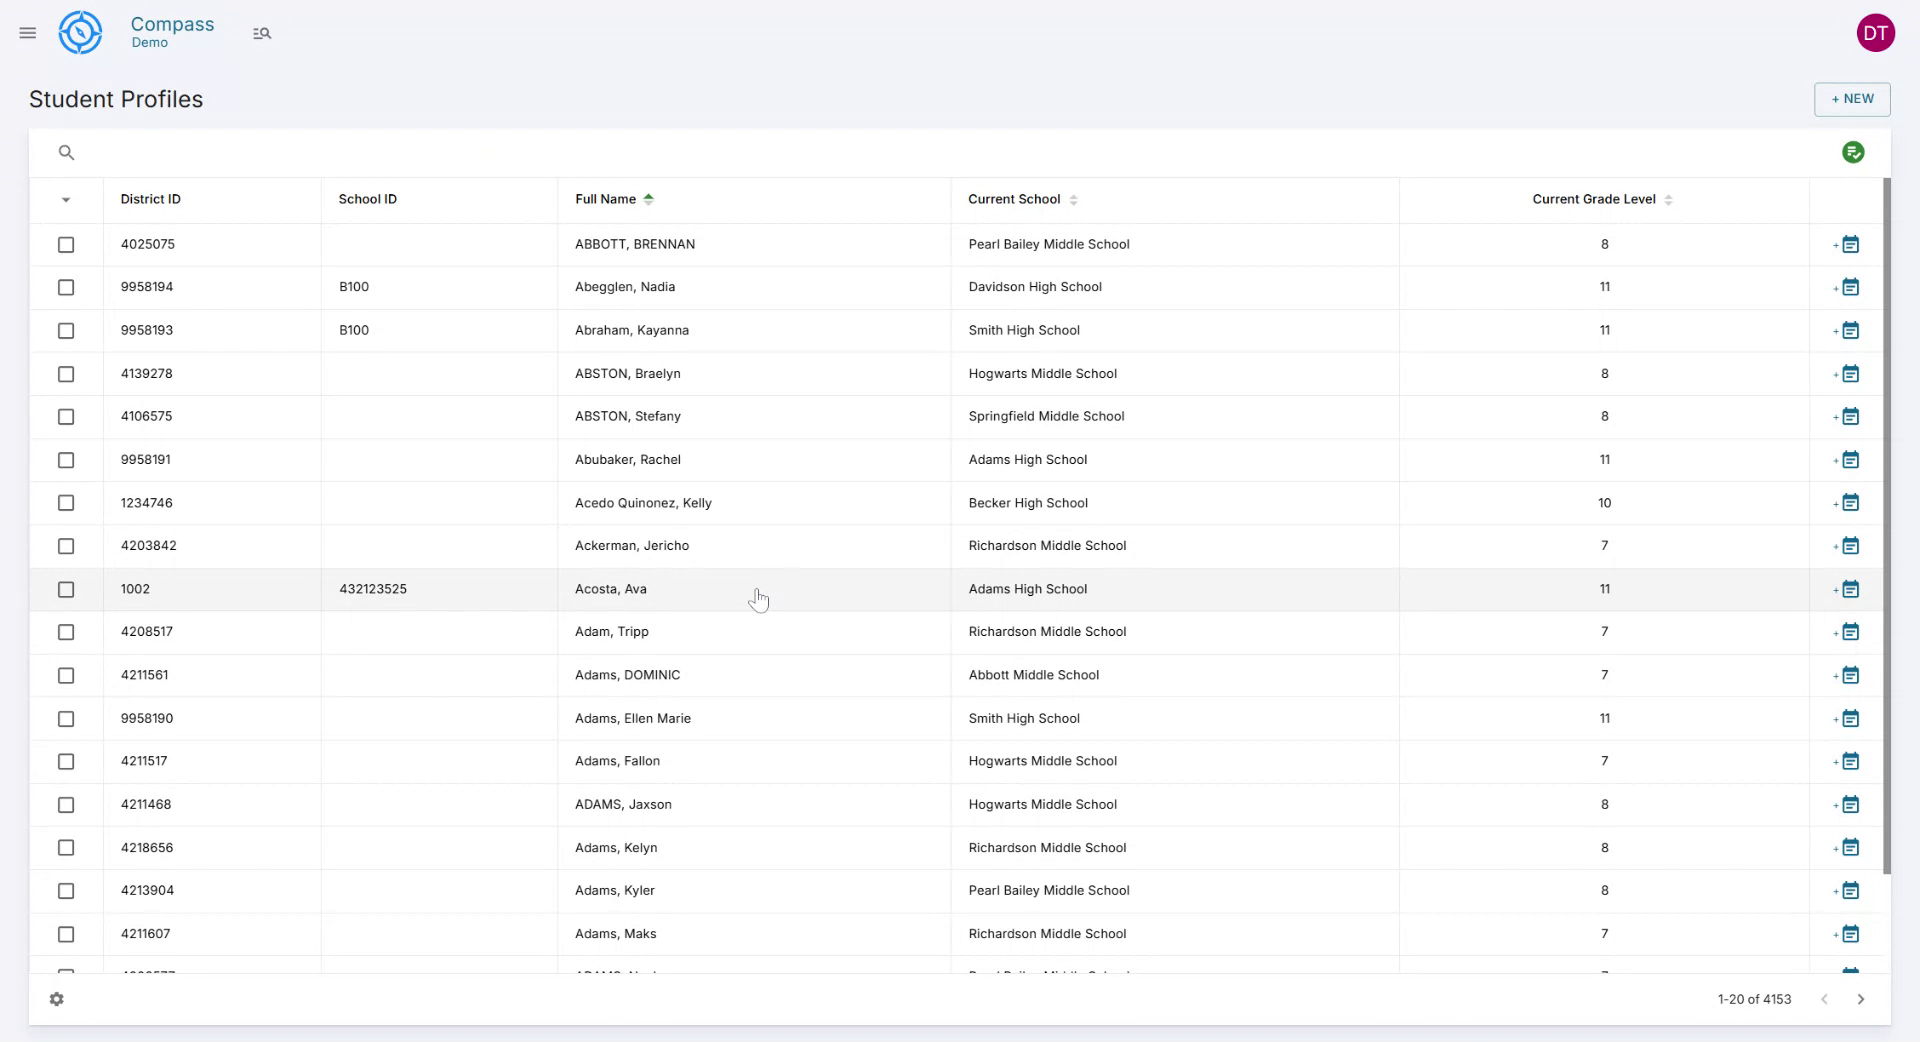The height and width of the screenshot is (1042, 1920).
Task: Open the select-all rows dropdown arrow
Action: 66,200
